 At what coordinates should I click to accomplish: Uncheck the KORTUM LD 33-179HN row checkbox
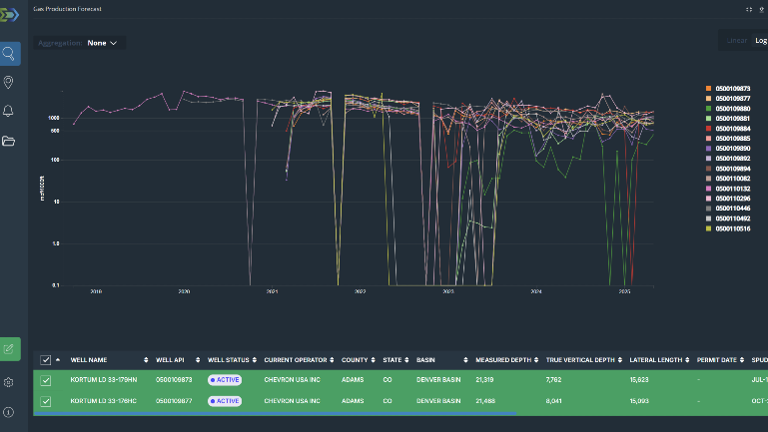point(45,380)
